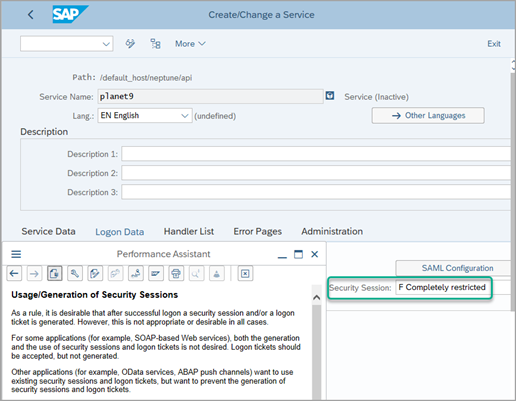Image resolution: width=516 pixels, height=401 pixels.
Task: Open the Administration tab
Action: click(x=332, y=231)
